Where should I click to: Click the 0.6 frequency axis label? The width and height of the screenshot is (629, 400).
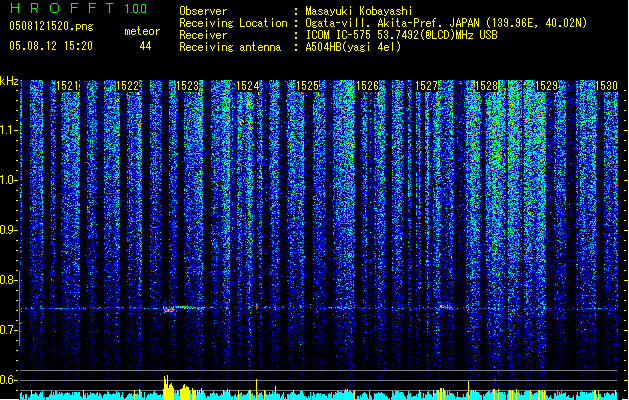coord(9,380)
